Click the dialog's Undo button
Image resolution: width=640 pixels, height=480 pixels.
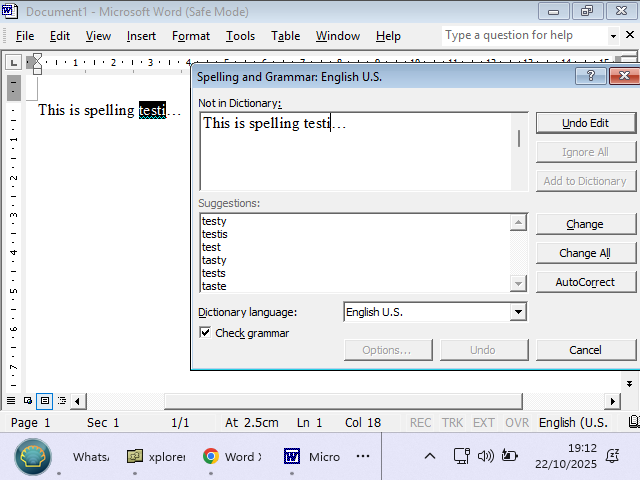pyautogui.click(x=484, y=350)
